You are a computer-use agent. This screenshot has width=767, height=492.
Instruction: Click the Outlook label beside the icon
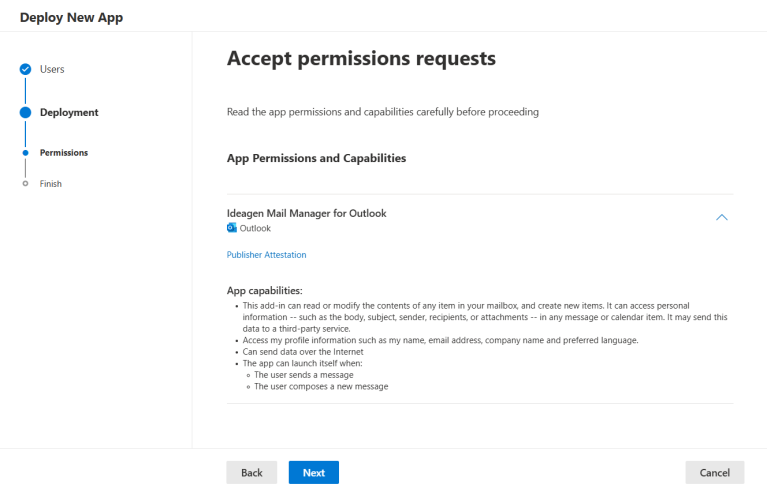click(255, 228)
